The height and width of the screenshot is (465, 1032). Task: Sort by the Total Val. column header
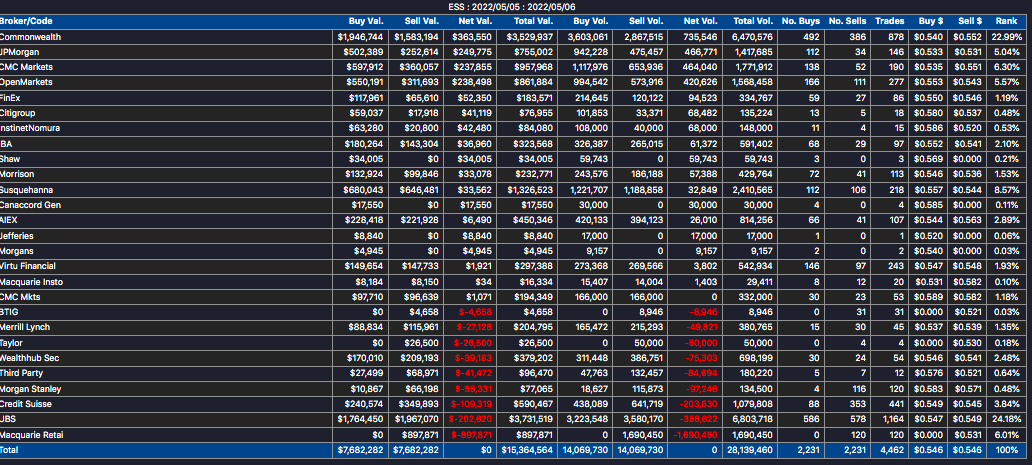532,21
